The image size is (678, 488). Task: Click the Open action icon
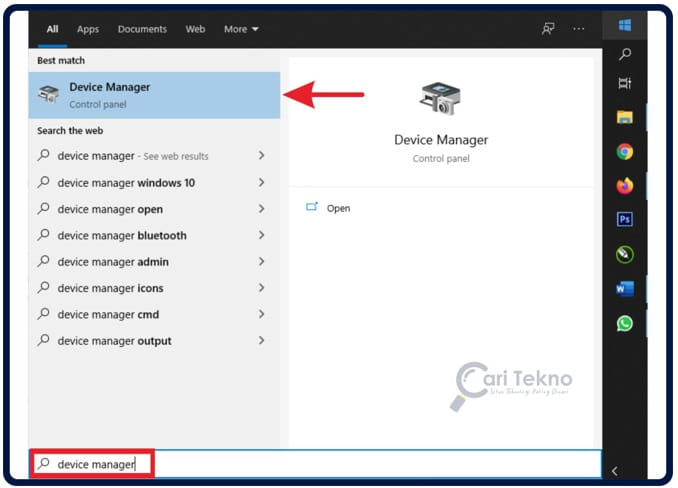coord(312,207)
